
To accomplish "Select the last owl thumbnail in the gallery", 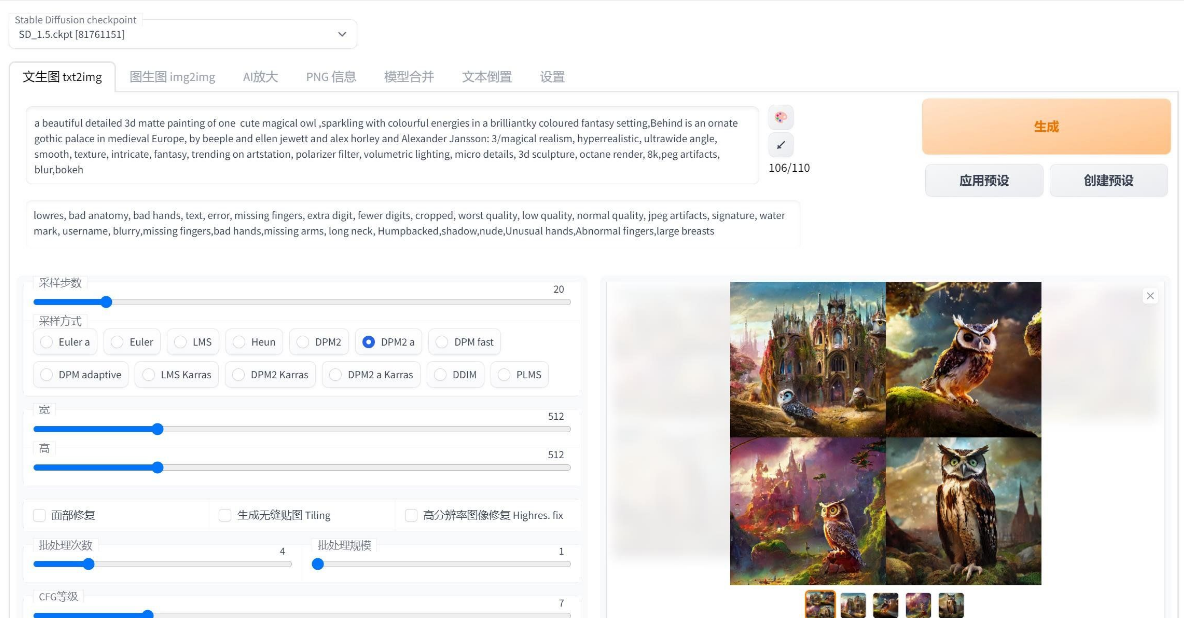I will pos(950,605).
